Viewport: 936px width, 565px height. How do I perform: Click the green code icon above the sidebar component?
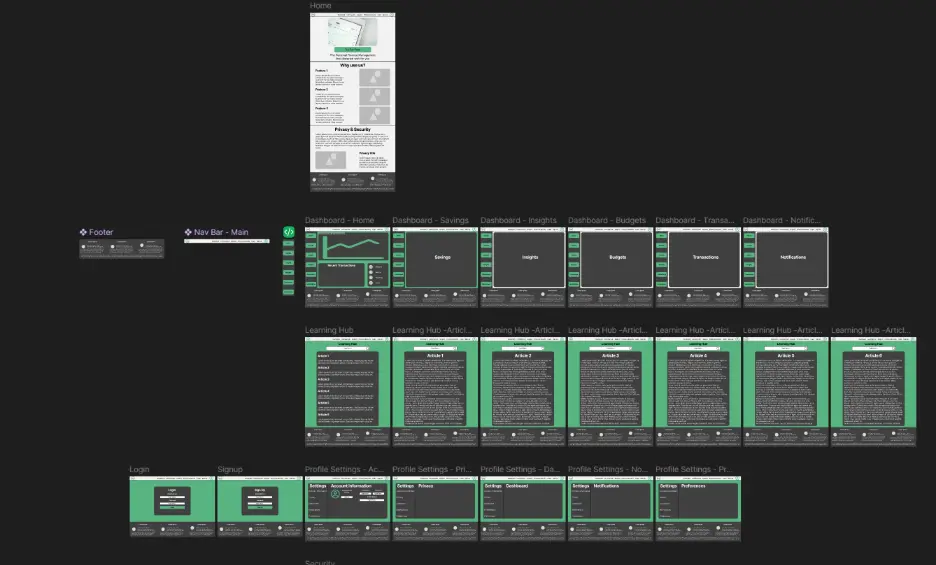288,232
